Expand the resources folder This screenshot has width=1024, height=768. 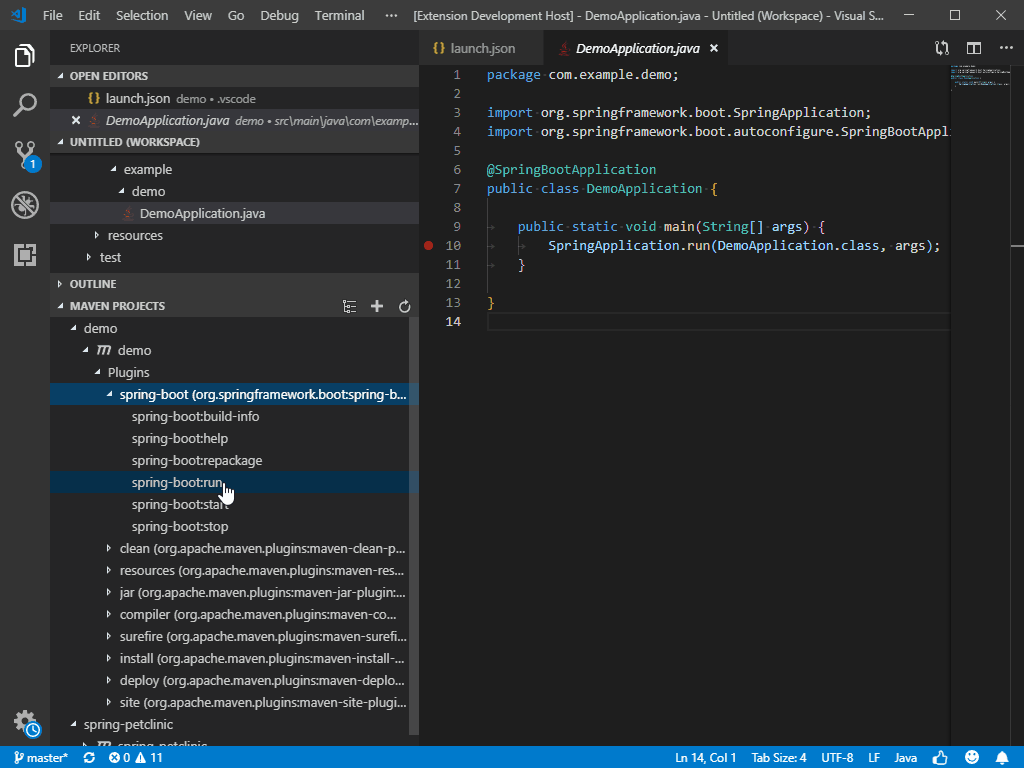[97, 235]
